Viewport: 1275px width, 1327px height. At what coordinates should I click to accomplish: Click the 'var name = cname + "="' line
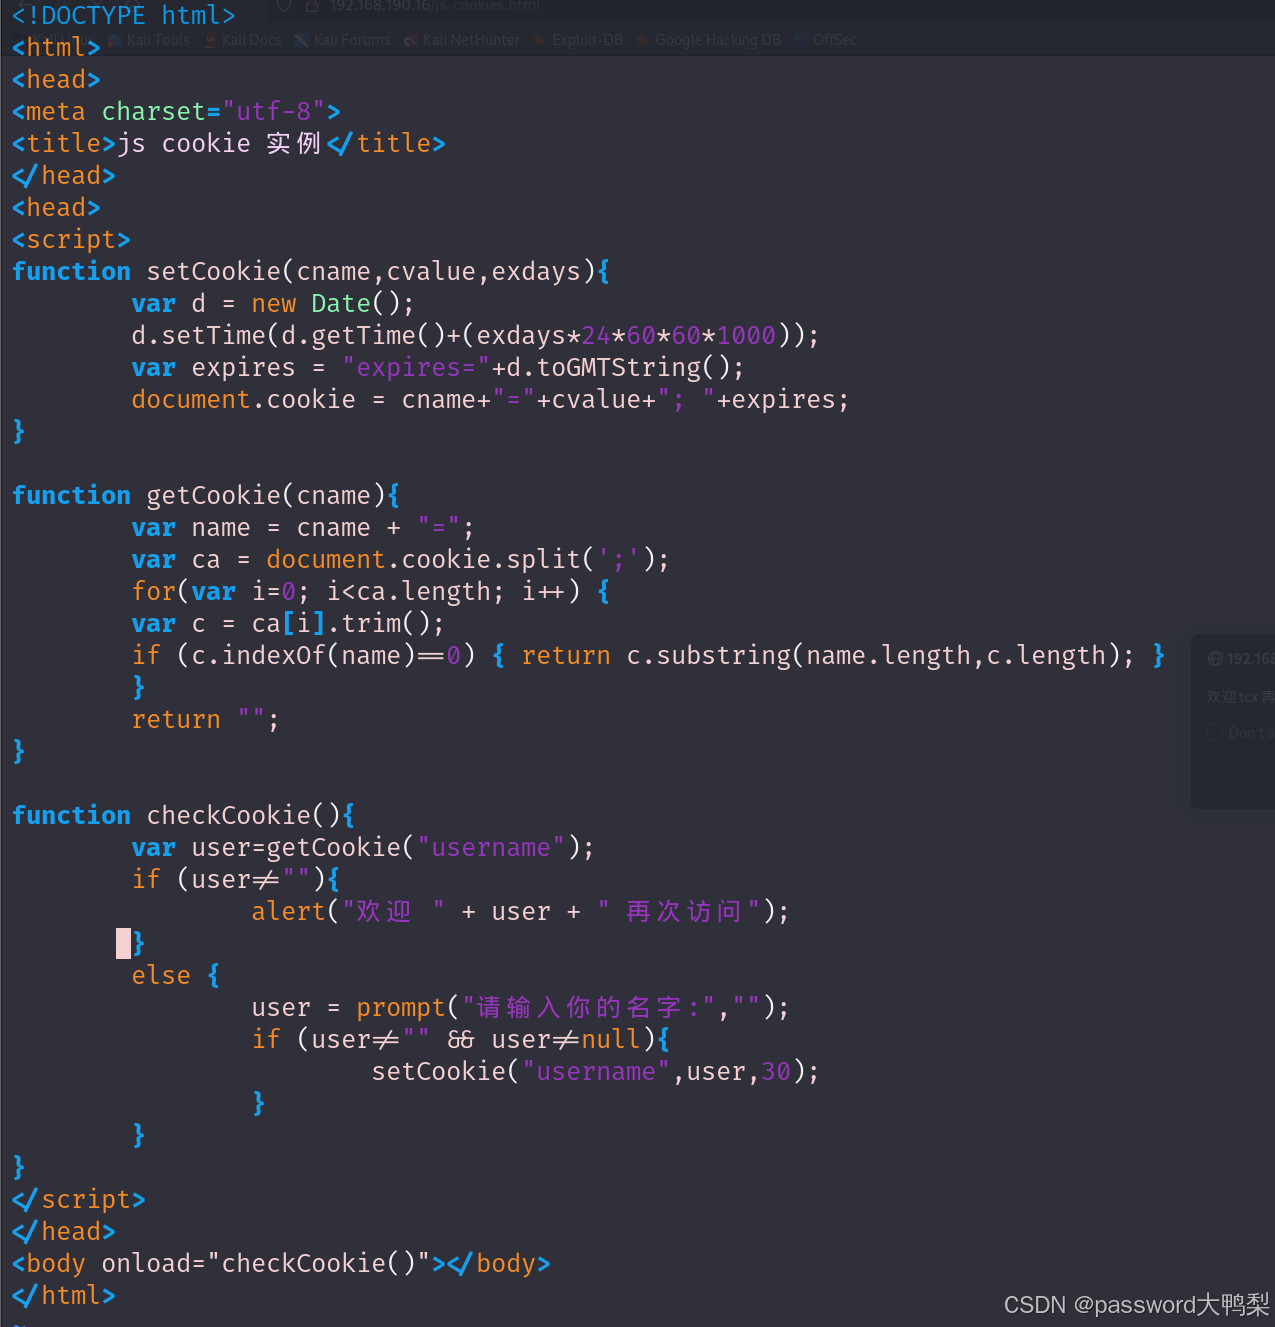[x=303, y=527]
